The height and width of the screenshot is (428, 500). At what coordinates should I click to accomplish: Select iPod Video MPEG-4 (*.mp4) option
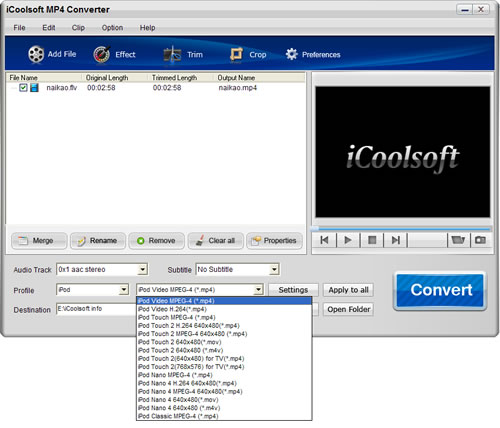click(x=224, y=301)
